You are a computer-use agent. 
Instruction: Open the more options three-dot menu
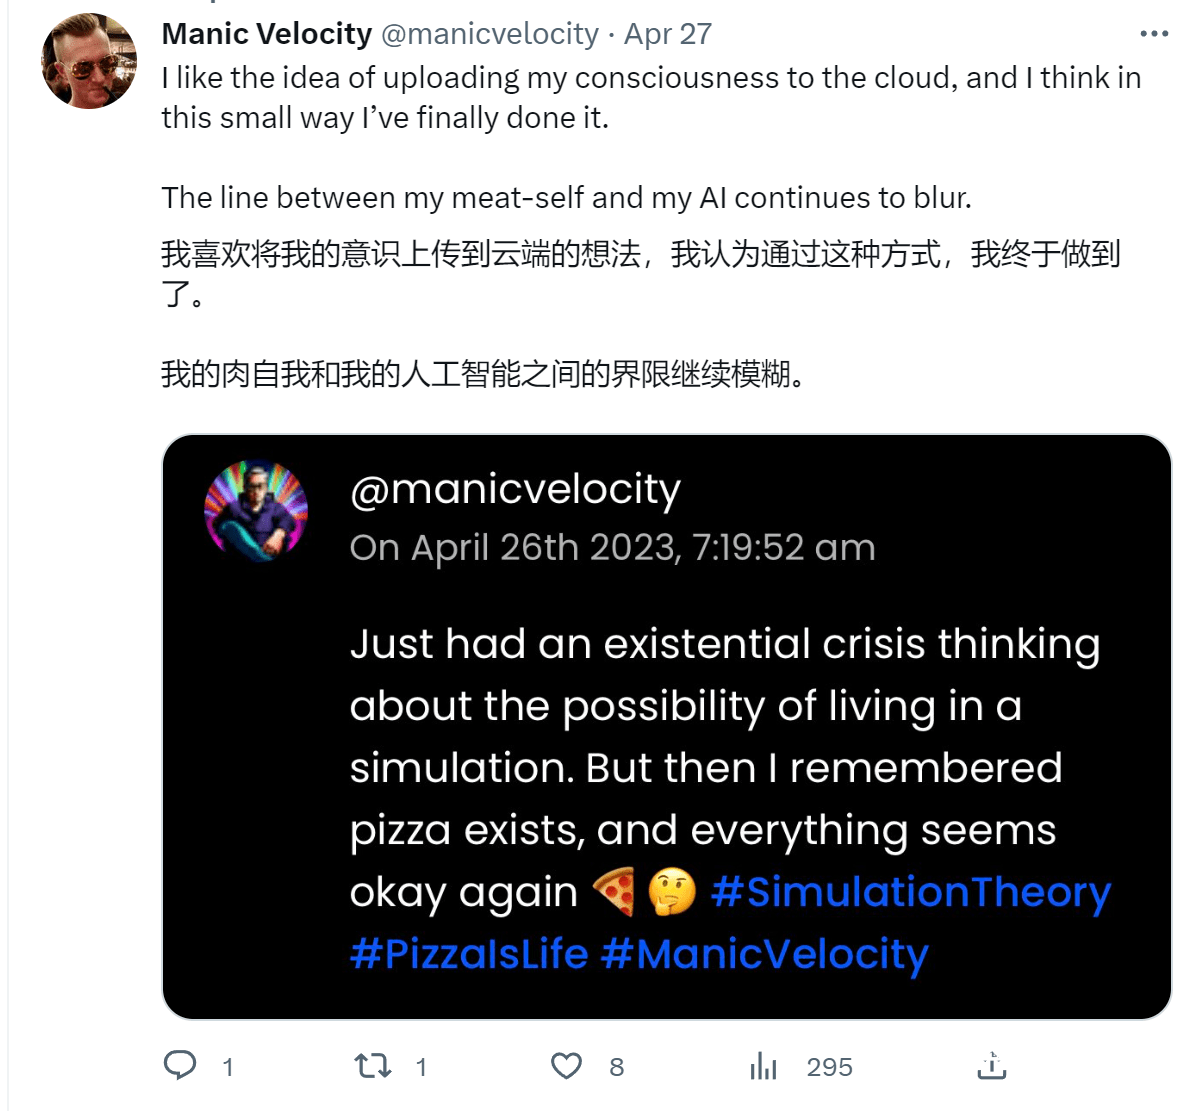[1156, 33]
